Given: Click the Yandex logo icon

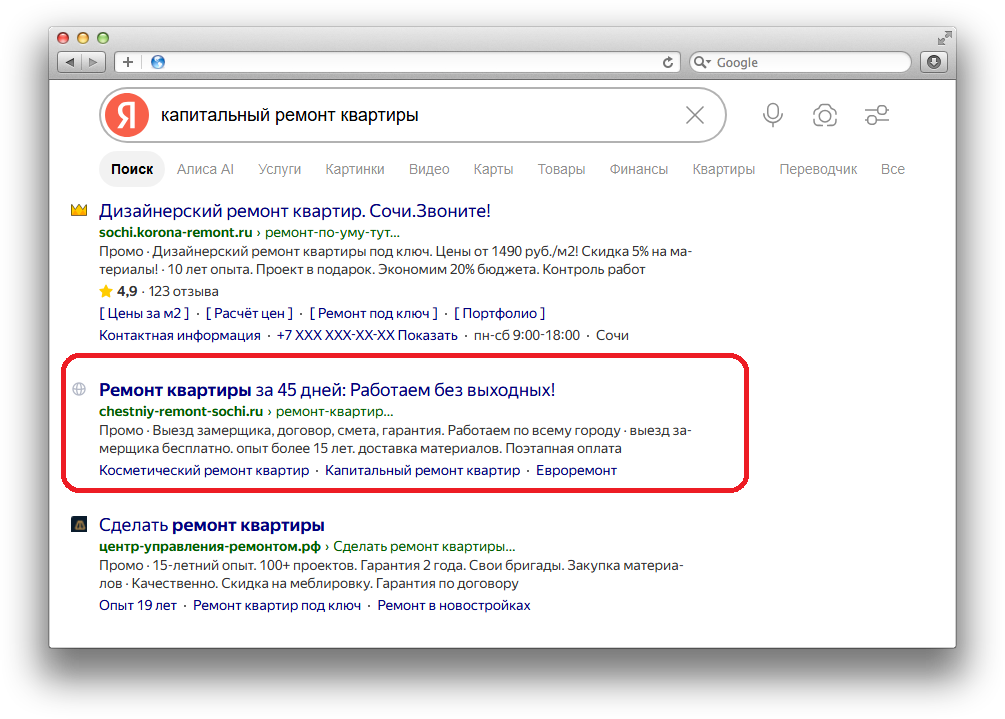Looking at the screenshot, I should tap(127, 115).
